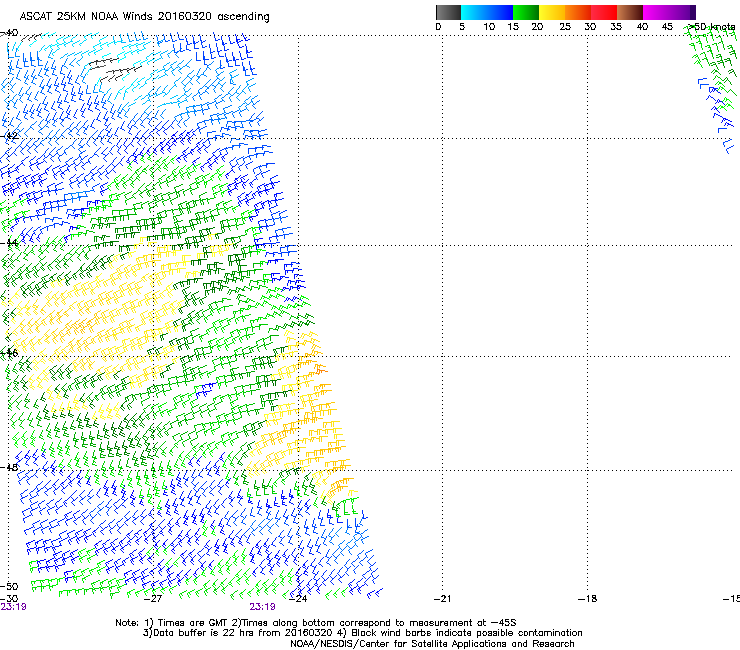The height and width of the screenshot is (650, 740).
Task: Click the '23:19' time left of longitude -24
Action: click(262, 607)
